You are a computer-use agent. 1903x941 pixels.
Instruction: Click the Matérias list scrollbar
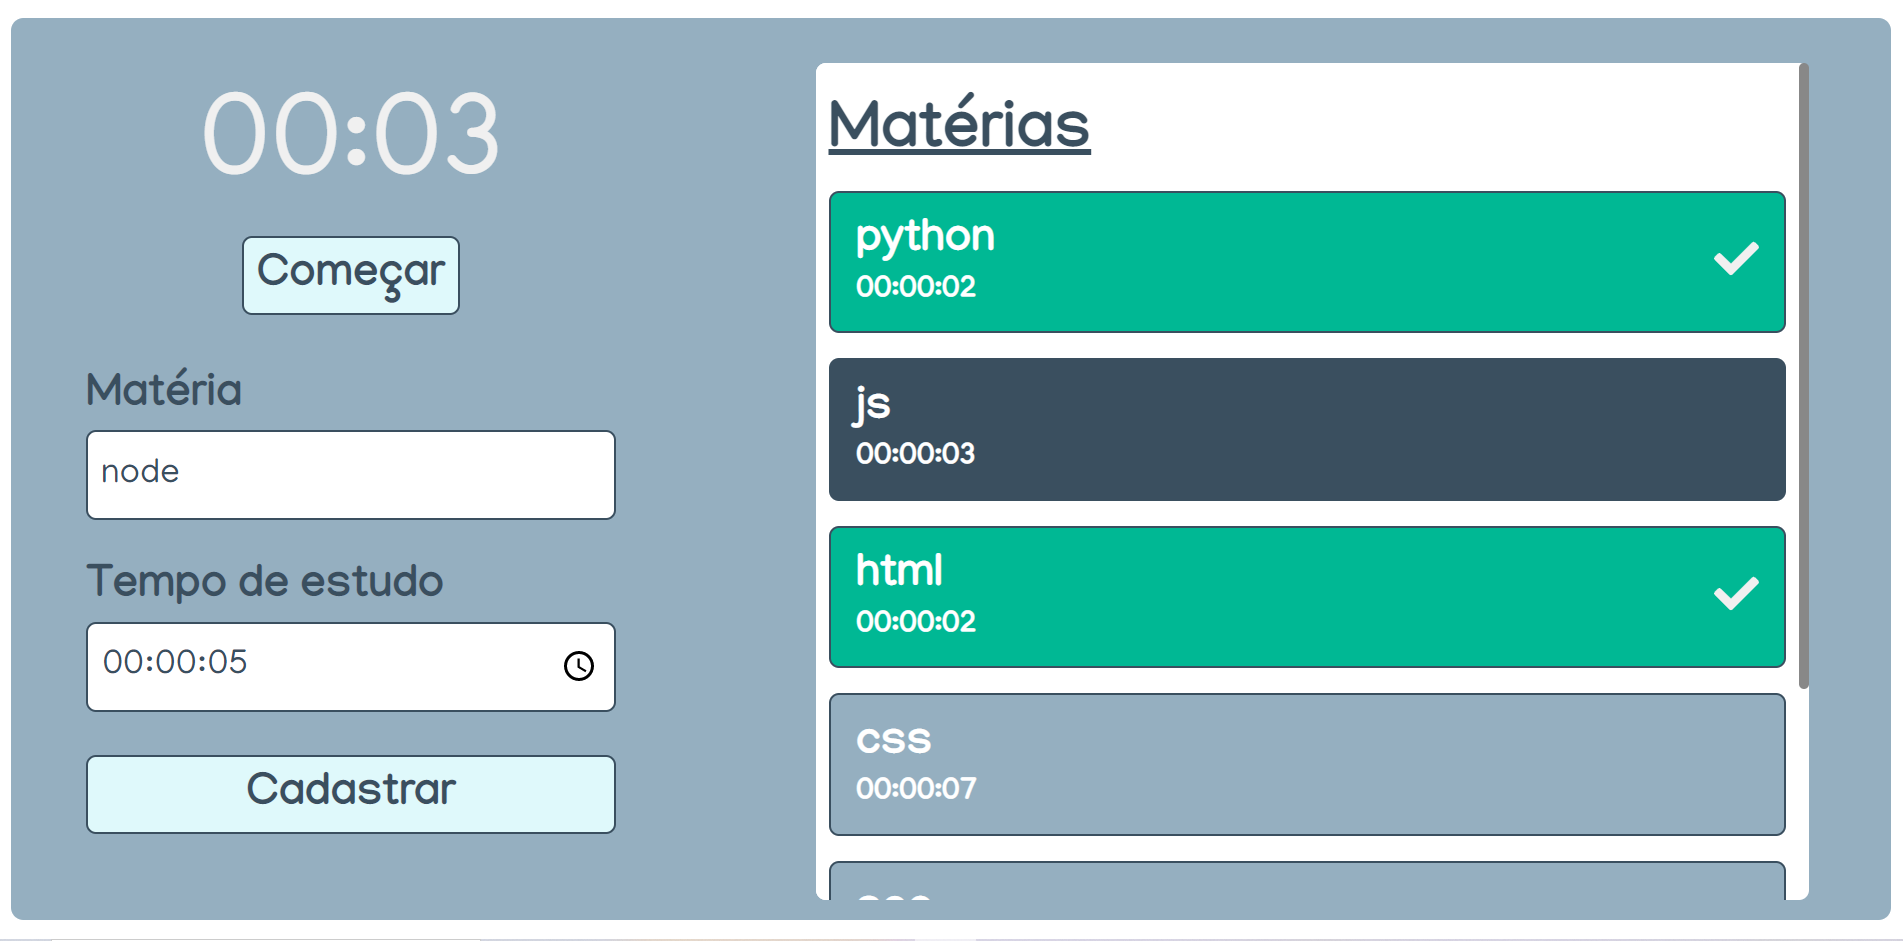point(1804,376)
